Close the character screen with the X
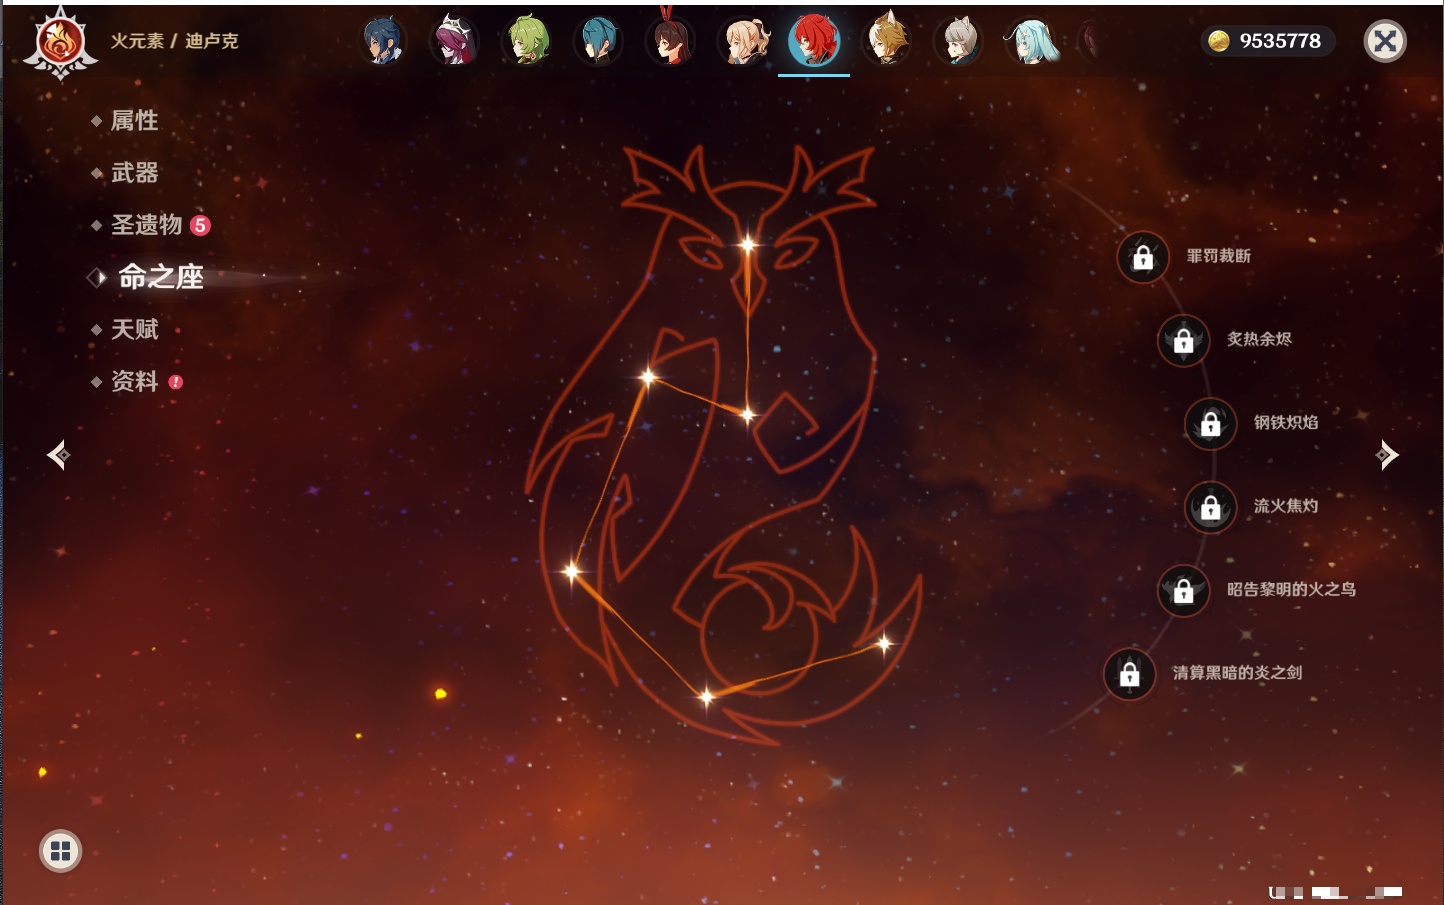Viewport: 1444px width, 905px height. coord(1385,41)
